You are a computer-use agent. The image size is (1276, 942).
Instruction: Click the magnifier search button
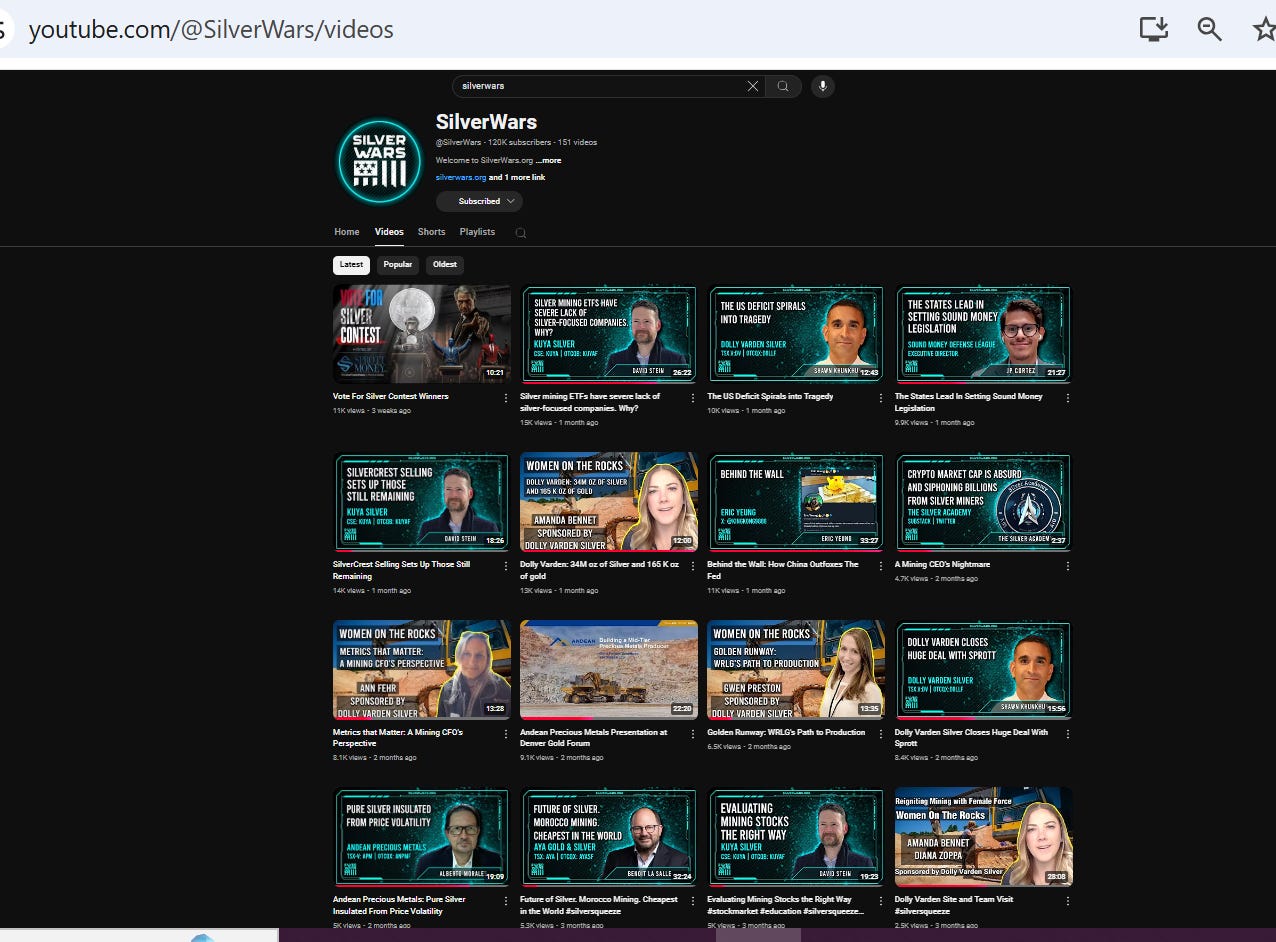(x=783, y=86)
